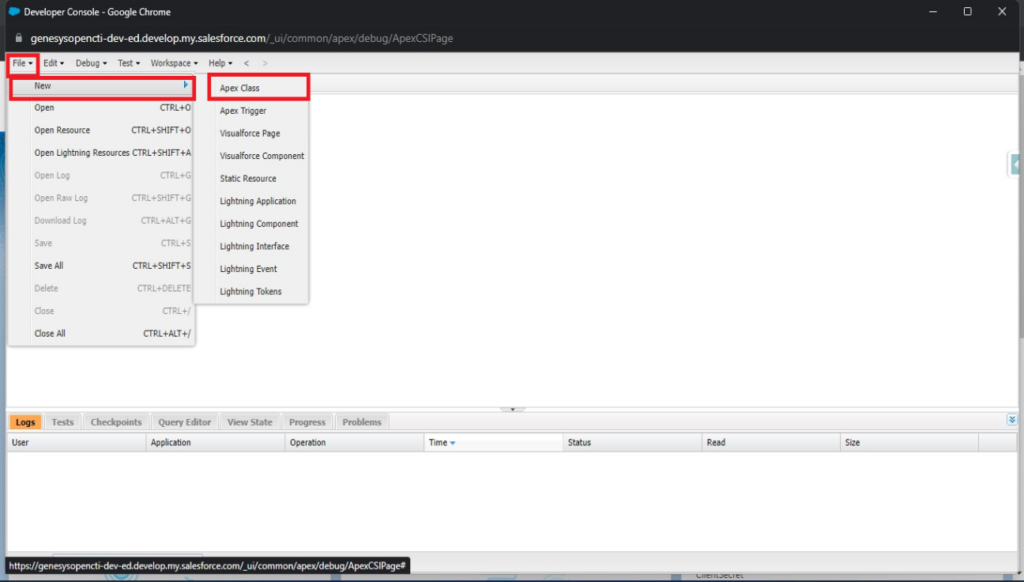This screenshot has width=1024, height=582.
Task: Switch to the Tests tab
Action: click(62, 421)
